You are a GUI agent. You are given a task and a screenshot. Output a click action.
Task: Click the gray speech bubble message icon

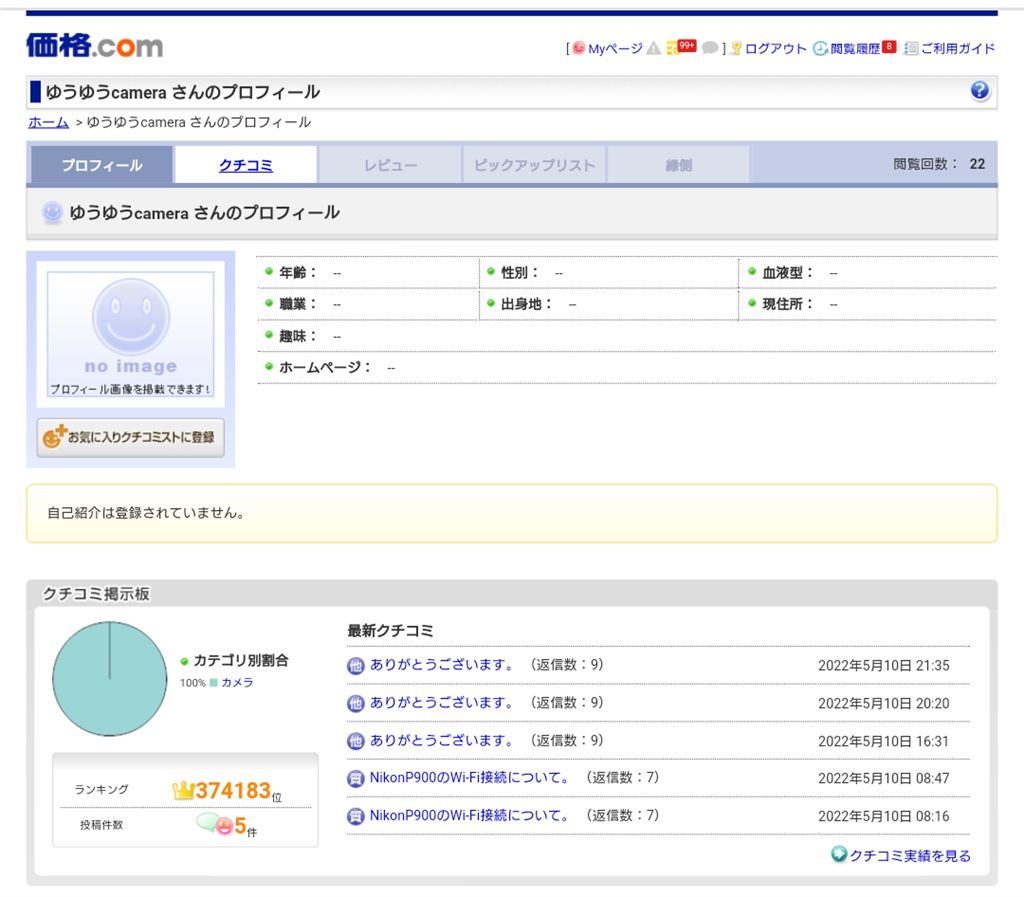point(710,48)
